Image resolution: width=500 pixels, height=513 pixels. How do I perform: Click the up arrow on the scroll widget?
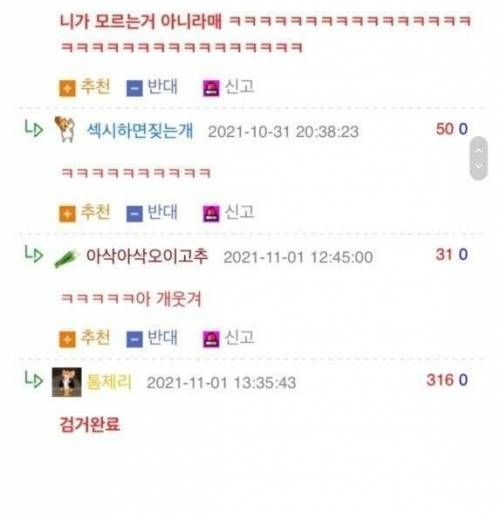(479, 151)
